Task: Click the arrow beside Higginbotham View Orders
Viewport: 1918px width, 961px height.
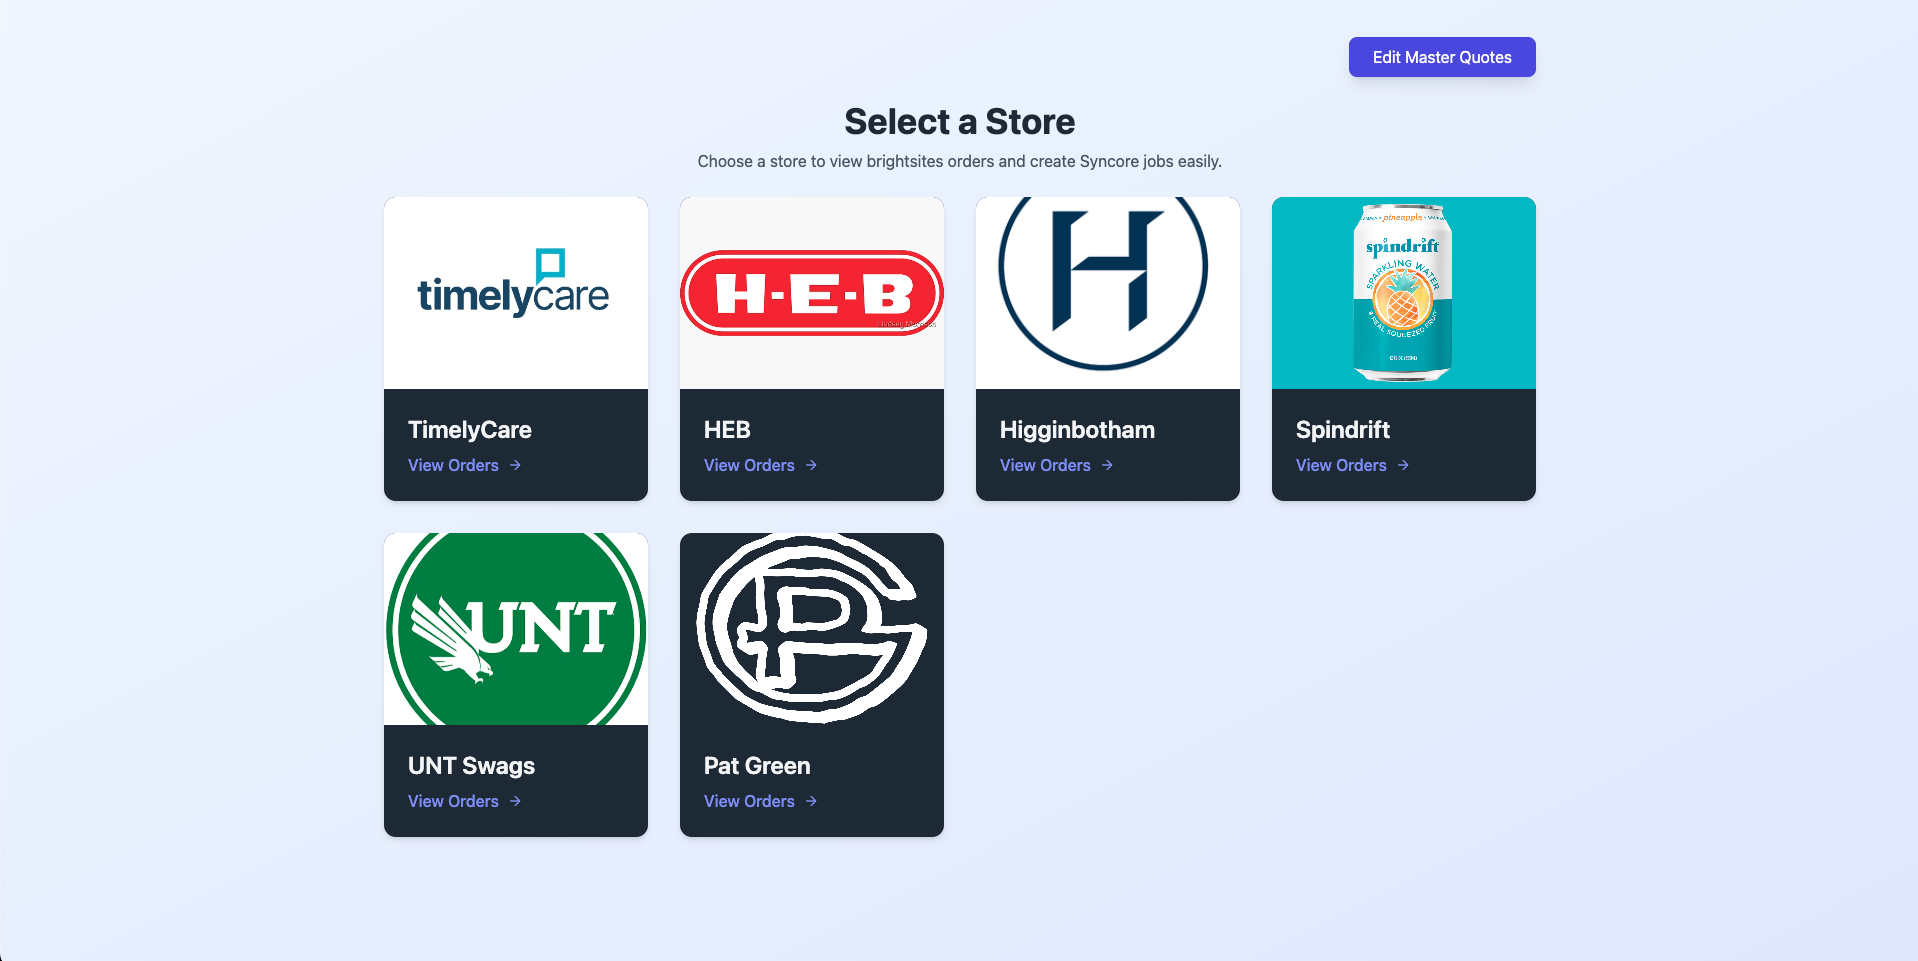Action: tap(1107, 465)
